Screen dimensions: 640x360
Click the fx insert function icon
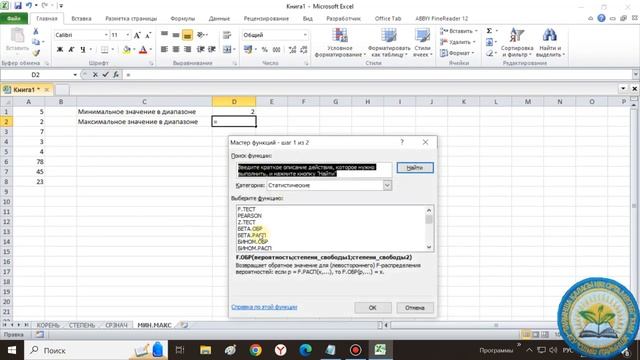pyautogui.click(x=116, y=75)
